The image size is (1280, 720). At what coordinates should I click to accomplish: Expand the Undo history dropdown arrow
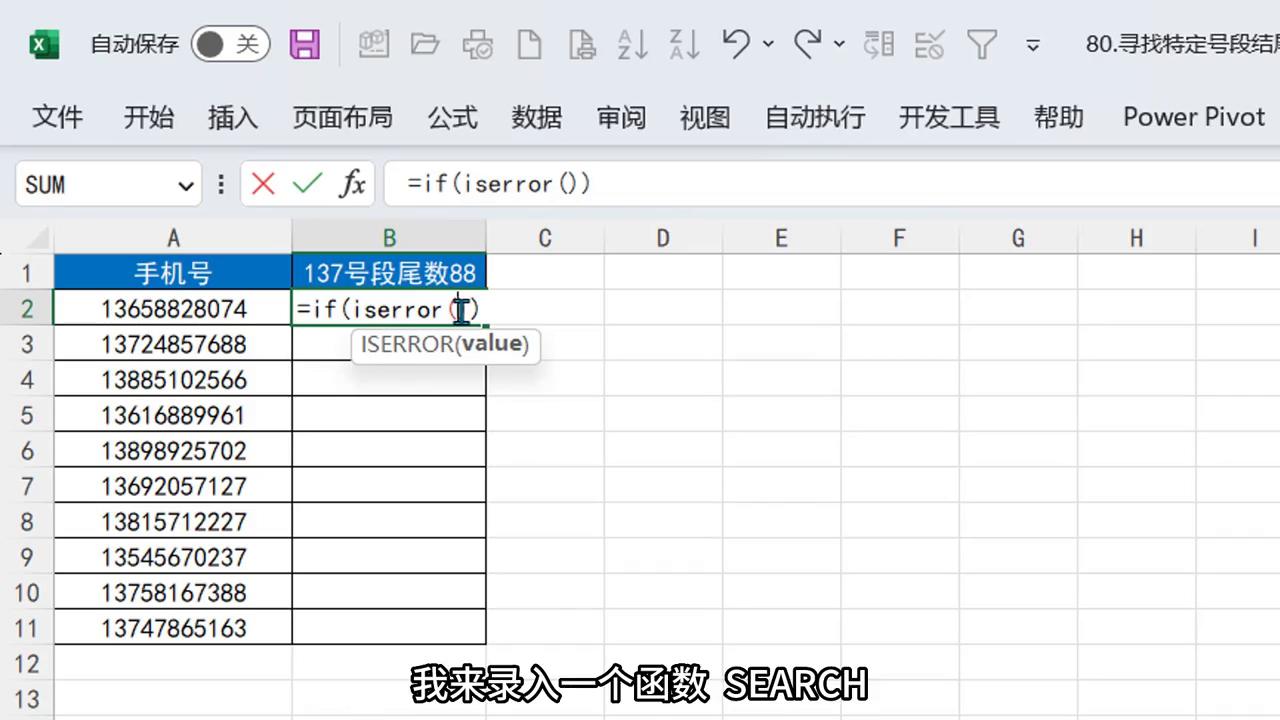[x=768, y=44]
